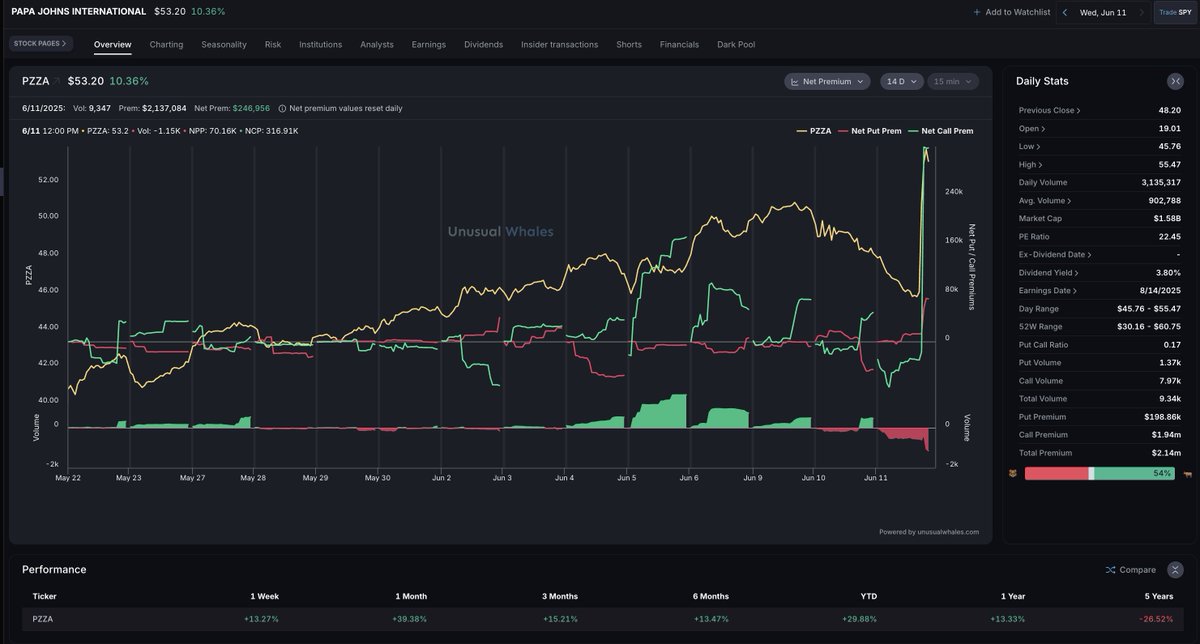Viewport: 1200px width, 644px height.
Task: Open the Financials tab
Action: (680, 44)
